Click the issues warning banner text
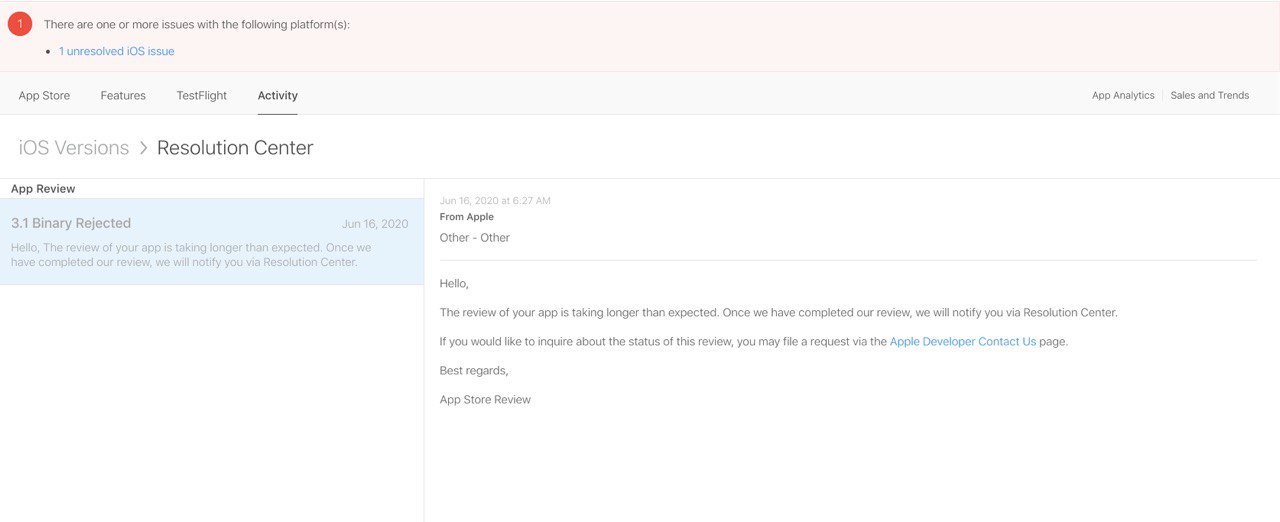The image size is (1280, 522). 197,24
